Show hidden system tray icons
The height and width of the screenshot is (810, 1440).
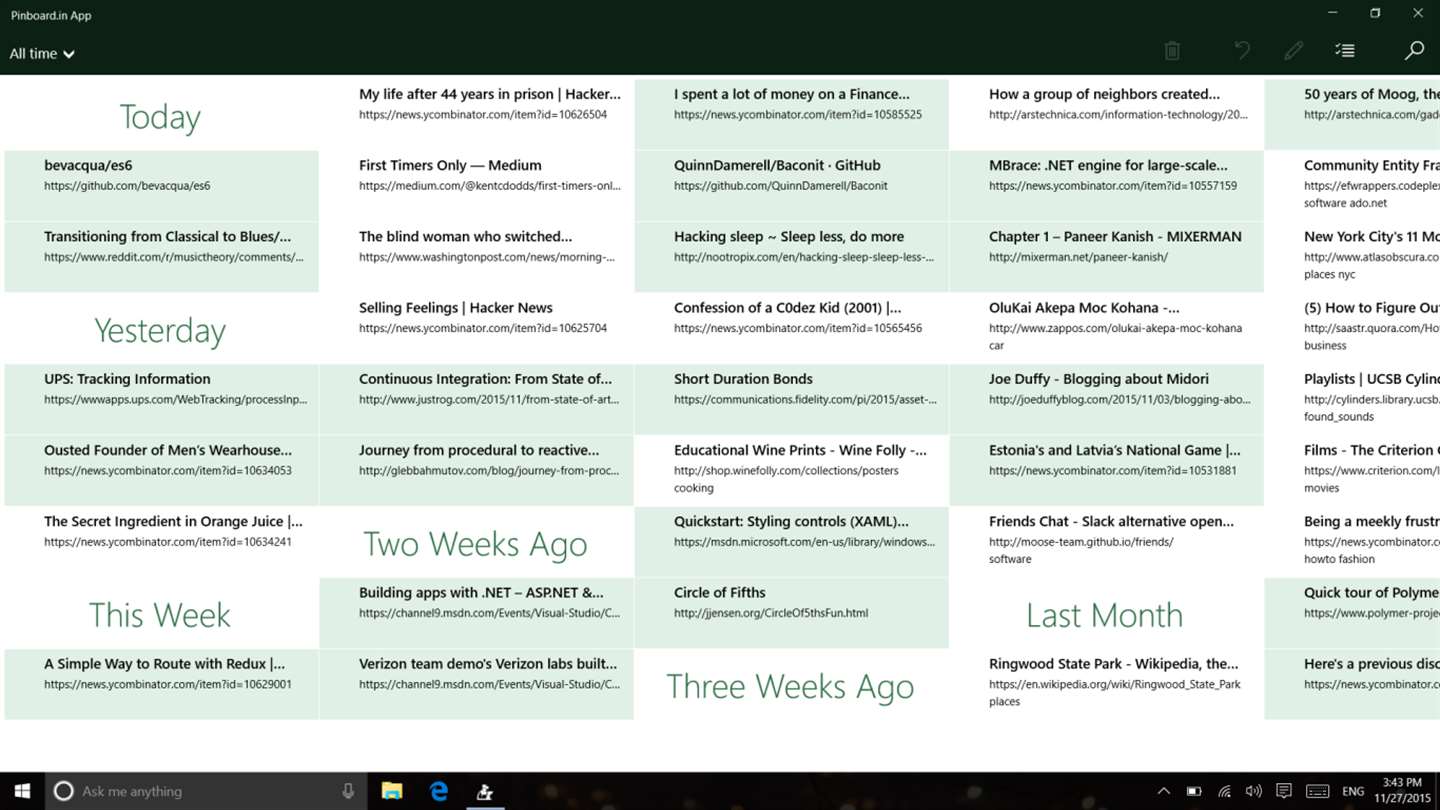[1163, 791]
